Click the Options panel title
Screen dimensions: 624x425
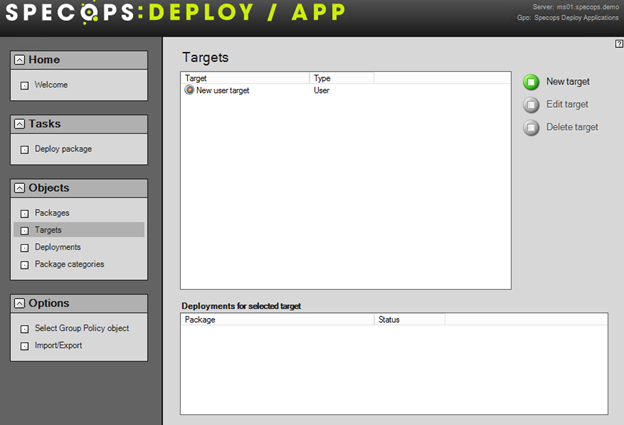point(49,303)
